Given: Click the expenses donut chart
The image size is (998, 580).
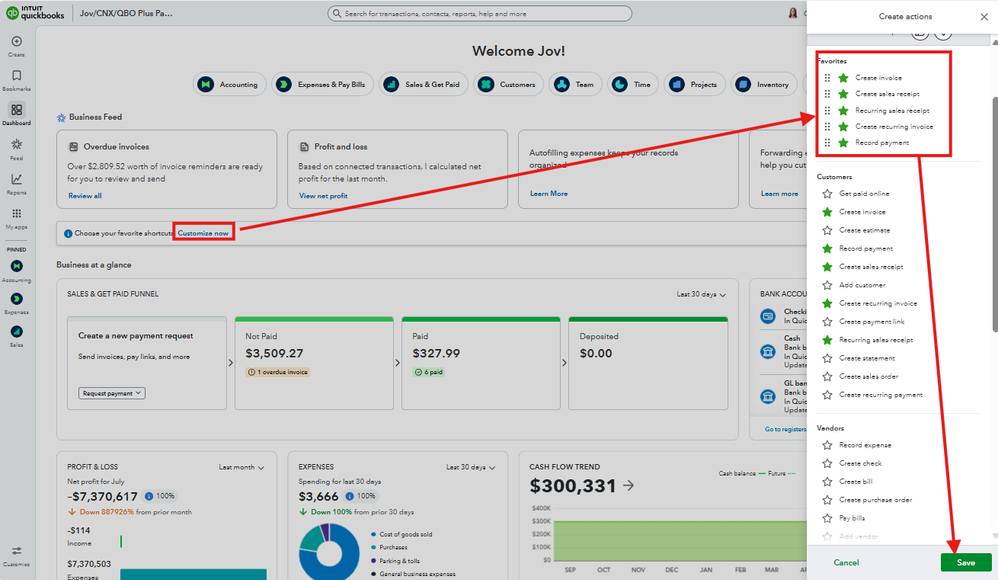Looking at the screenshot, I should click(x=329, y=551).
